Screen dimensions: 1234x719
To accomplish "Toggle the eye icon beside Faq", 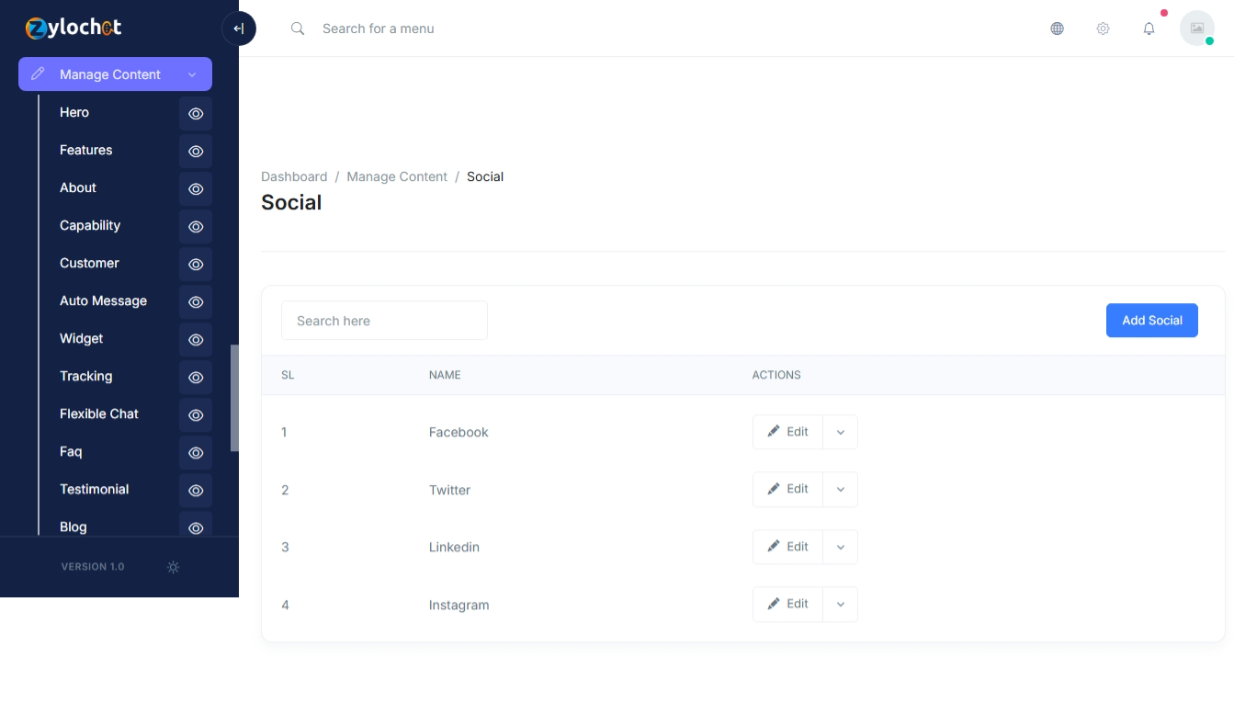I will [196, 453].
